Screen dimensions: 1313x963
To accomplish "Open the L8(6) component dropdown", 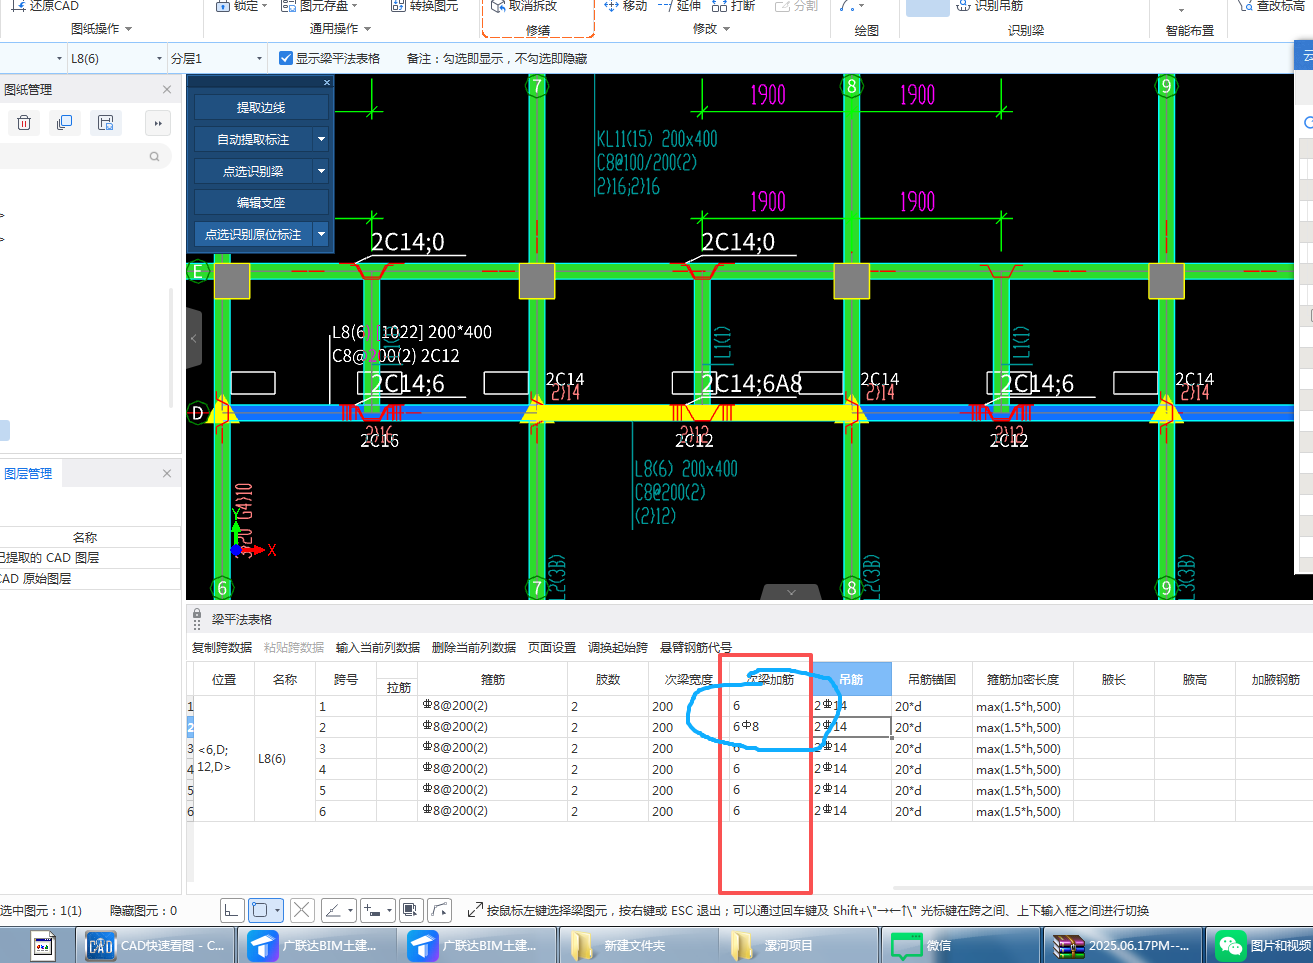I will click(x=159, y=59).
